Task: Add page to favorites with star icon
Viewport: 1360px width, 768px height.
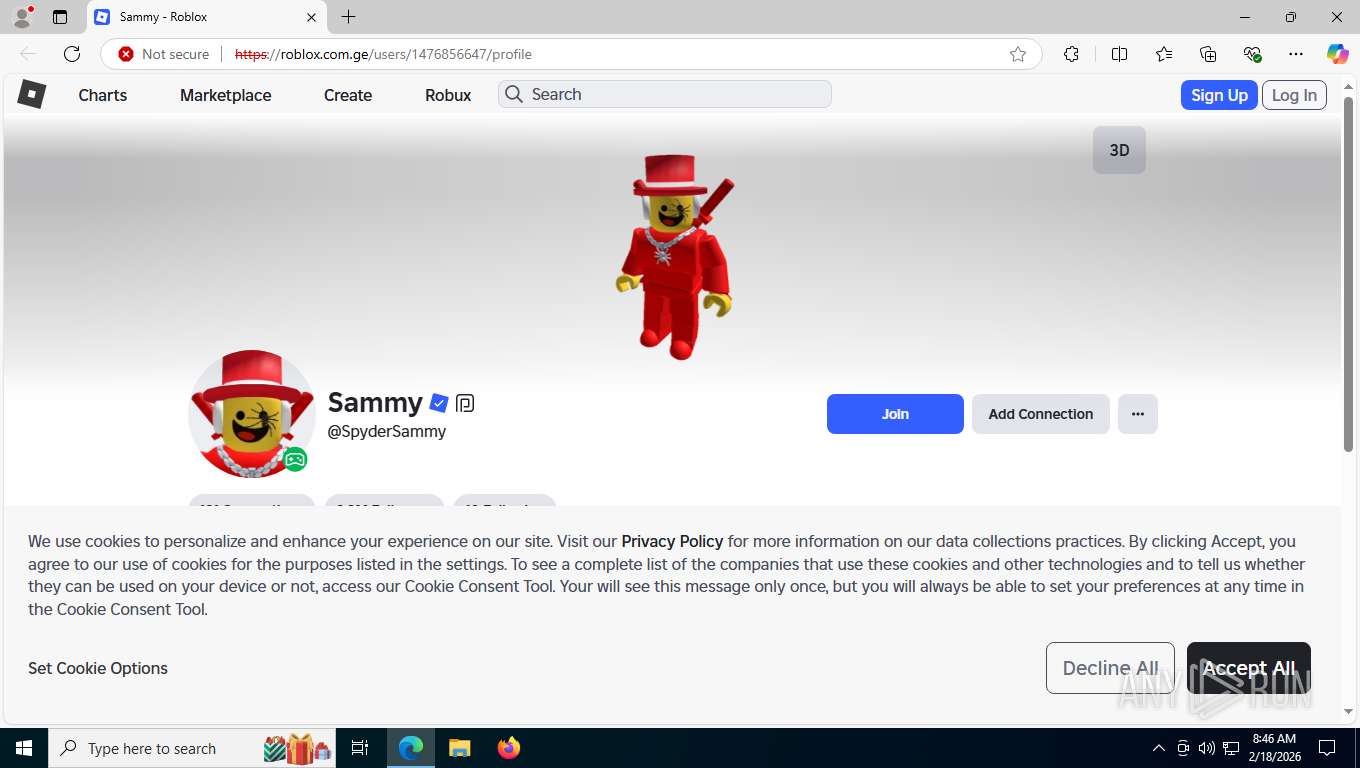Action: [x=1018, y=54]
